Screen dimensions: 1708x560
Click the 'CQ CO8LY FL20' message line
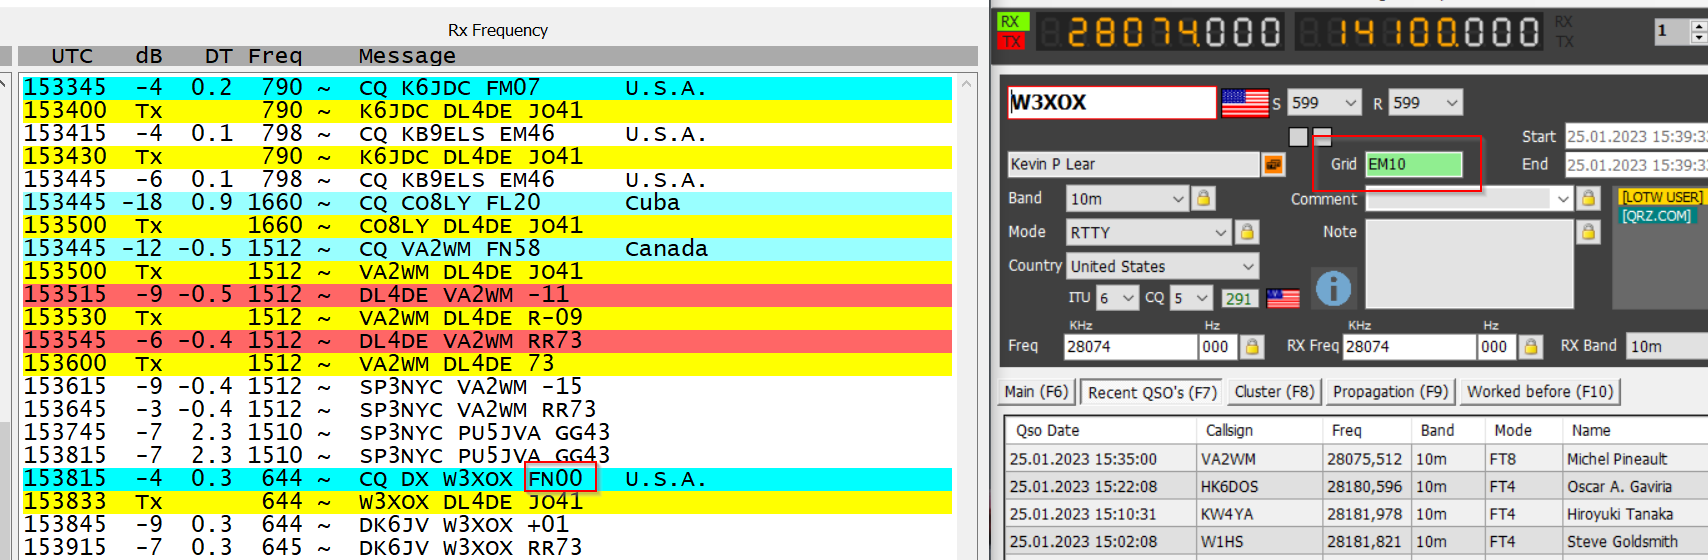pyautogui.click(x=487, y=203)
